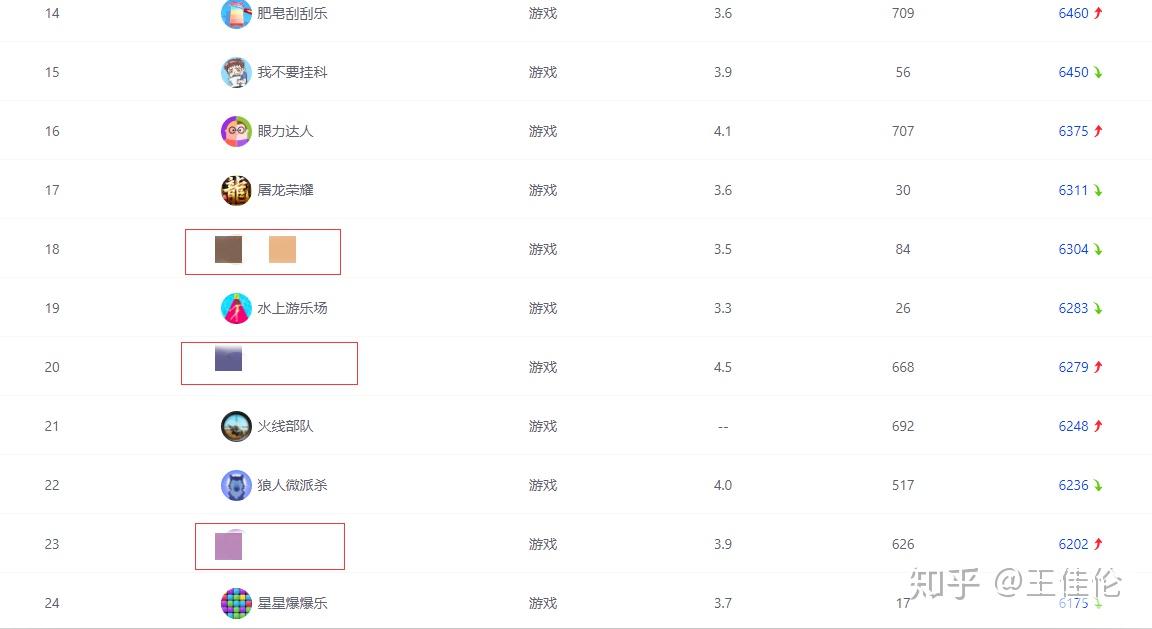Click the 狼人微派杀 app icon
This screenshot has width=1152, height=629.
(x=236, y=485)
